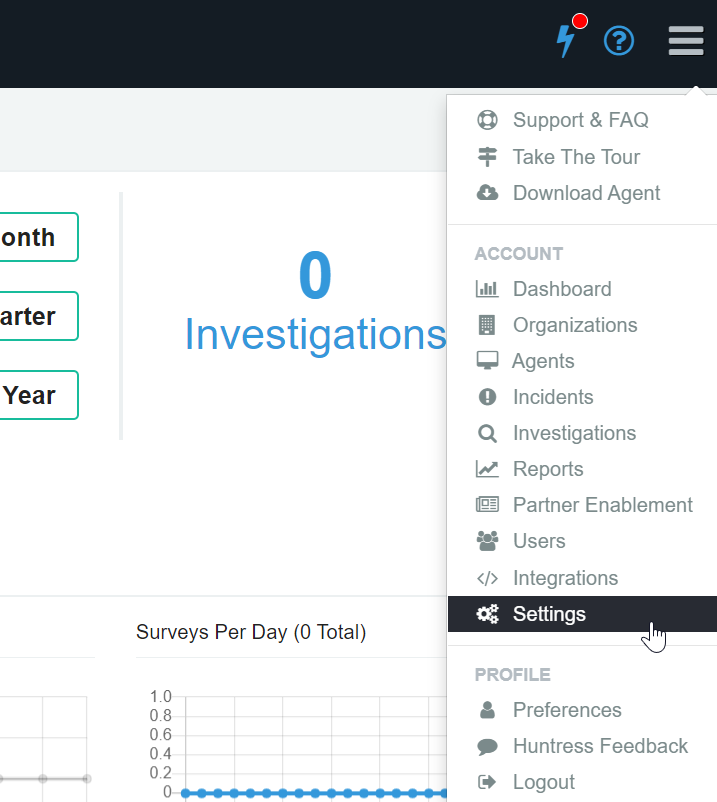This screenshot has height=802, width=717.
Task: Click the monitor icon beside Agents
Action: coord(487,361)
